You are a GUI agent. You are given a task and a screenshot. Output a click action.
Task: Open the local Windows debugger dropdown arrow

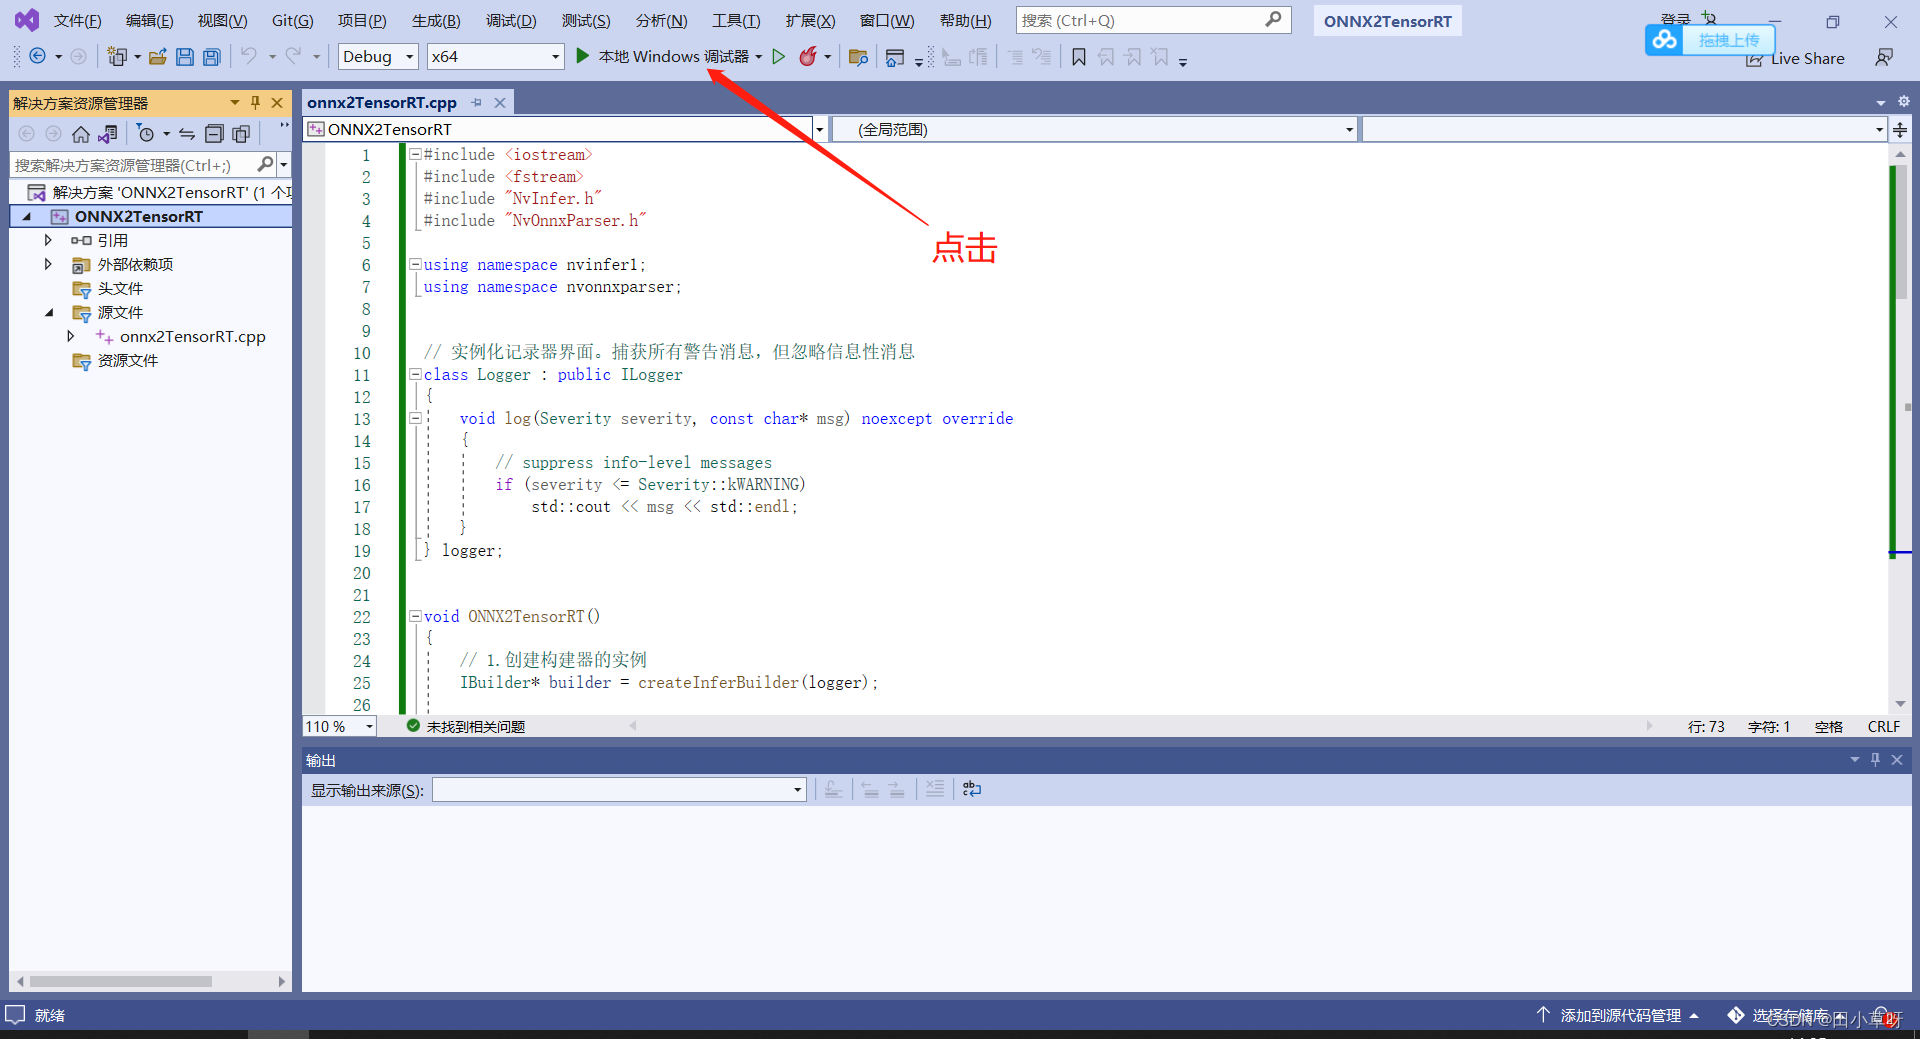click(x=759, y=57)
